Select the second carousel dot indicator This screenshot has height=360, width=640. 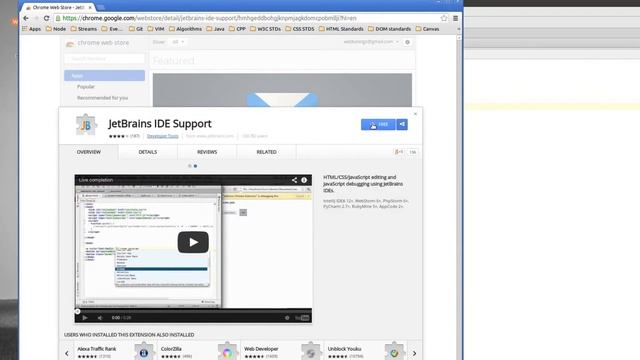(196, 166)
